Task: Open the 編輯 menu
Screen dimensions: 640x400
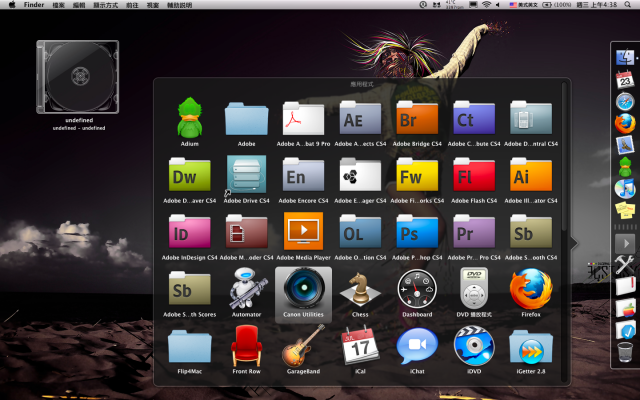Action: pyautogui.click(x=79, y=5)
